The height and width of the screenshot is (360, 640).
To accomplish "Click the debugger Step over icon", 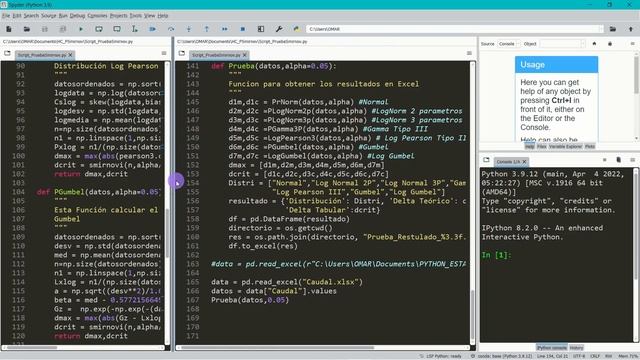I will (x=171, y=29).
